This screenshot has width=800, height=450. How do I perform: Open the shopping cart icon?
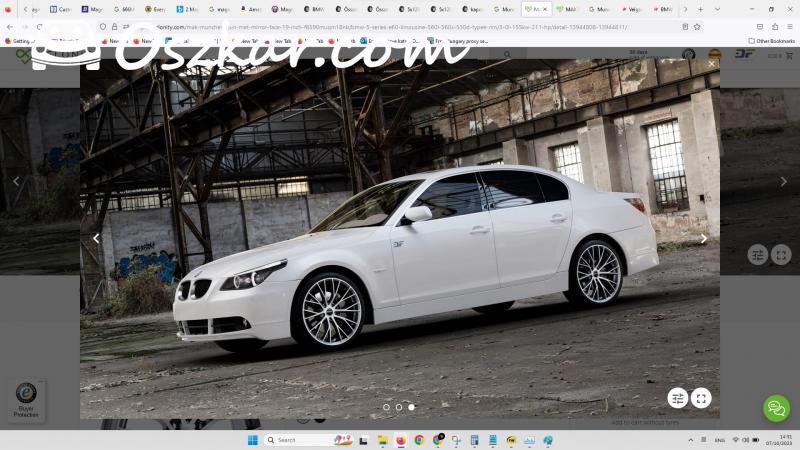pyautogui.click(x=789, y=55)
